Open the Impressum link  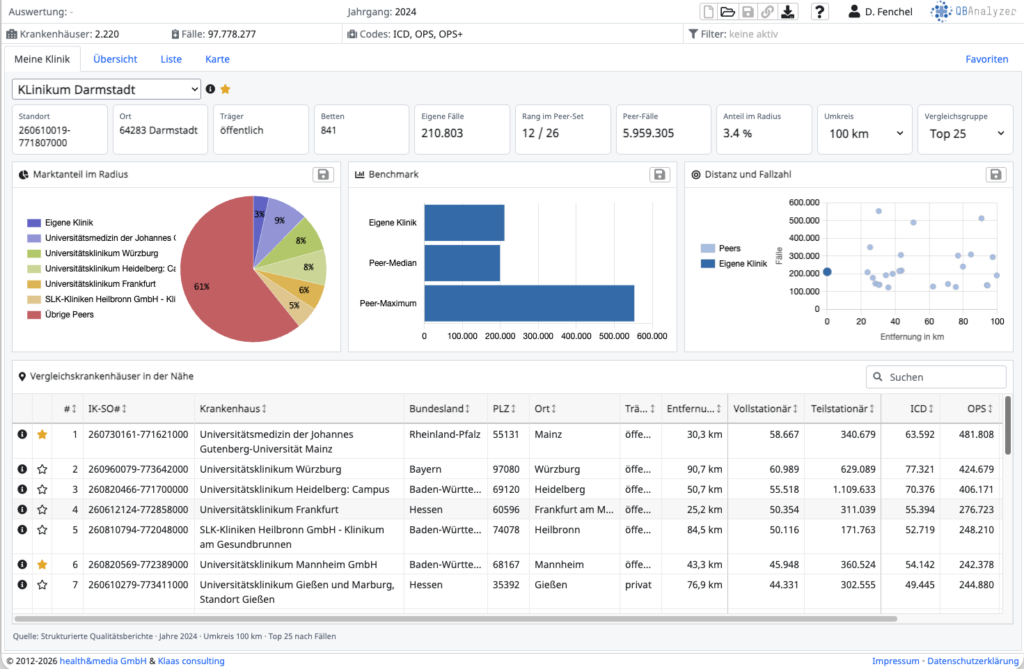[895, 661]
